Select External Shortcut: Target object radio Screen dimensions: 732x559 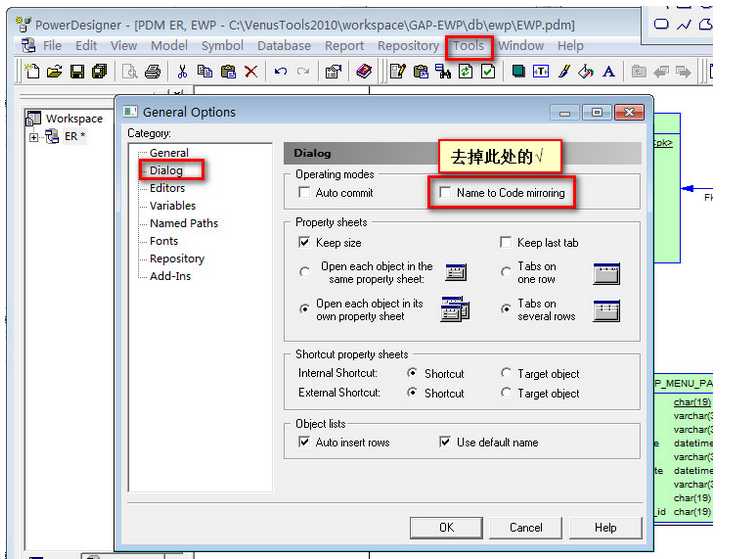point(506,392)
